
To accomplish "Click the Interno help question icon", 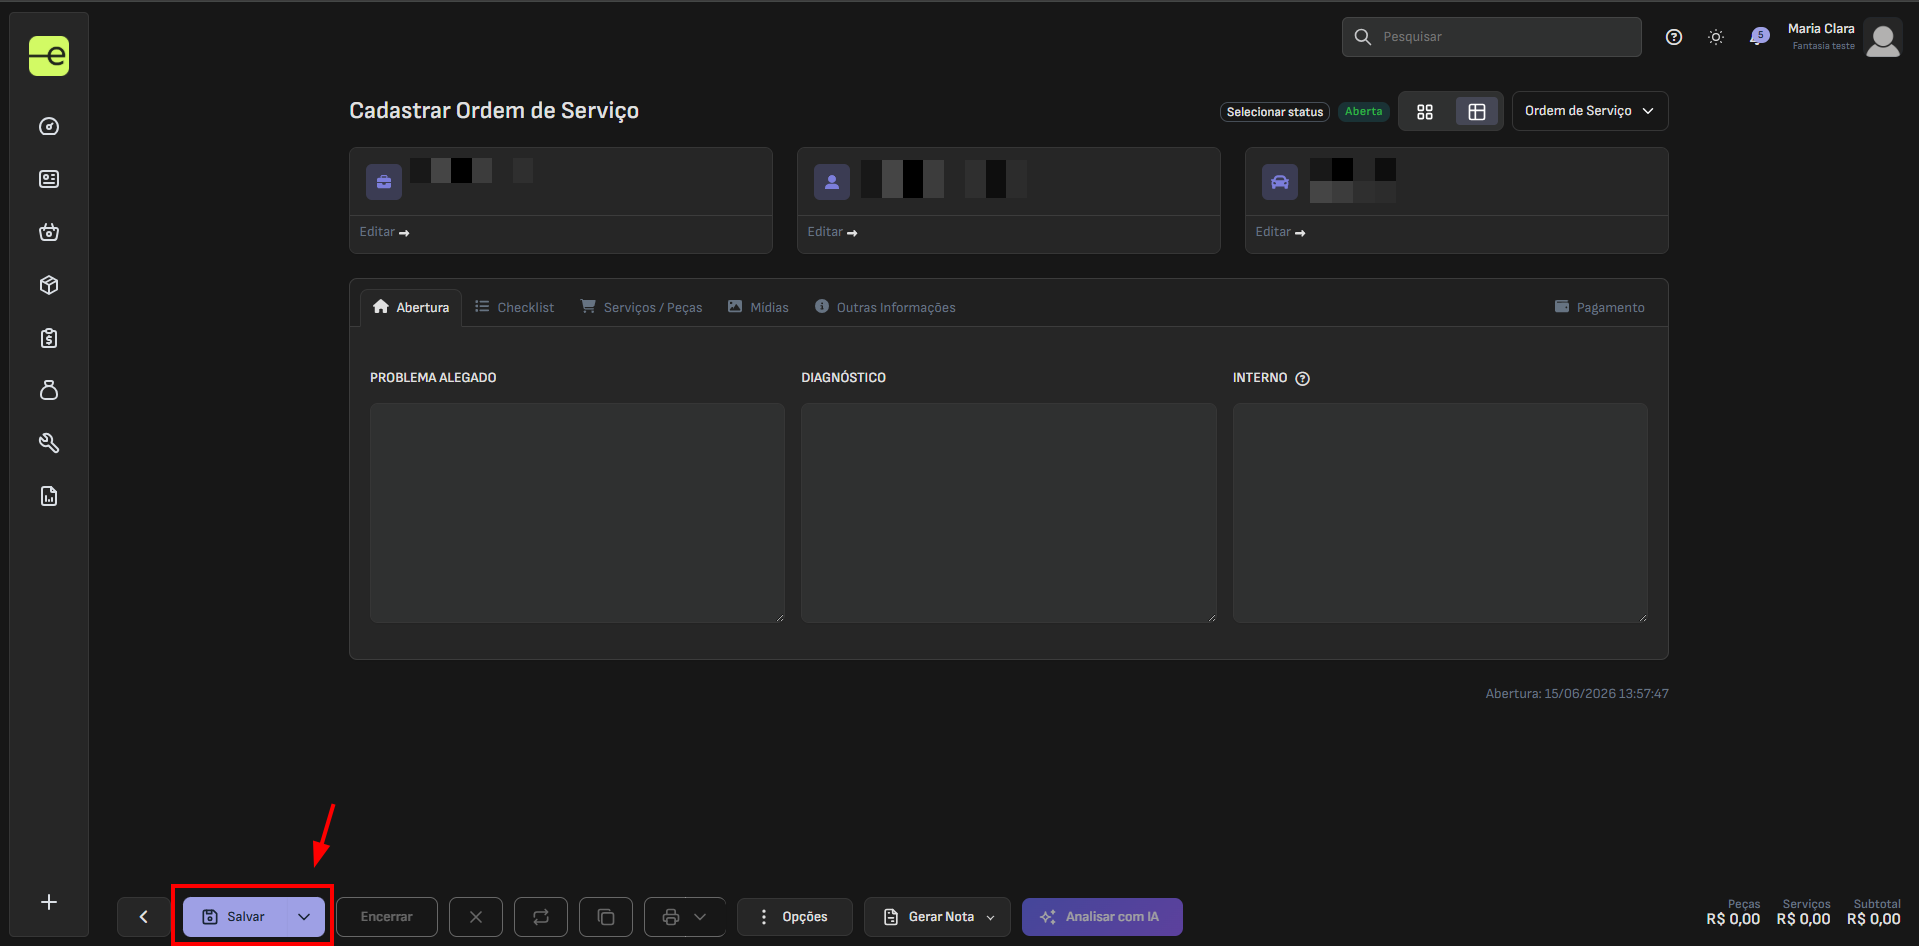I will [1302, 378].
